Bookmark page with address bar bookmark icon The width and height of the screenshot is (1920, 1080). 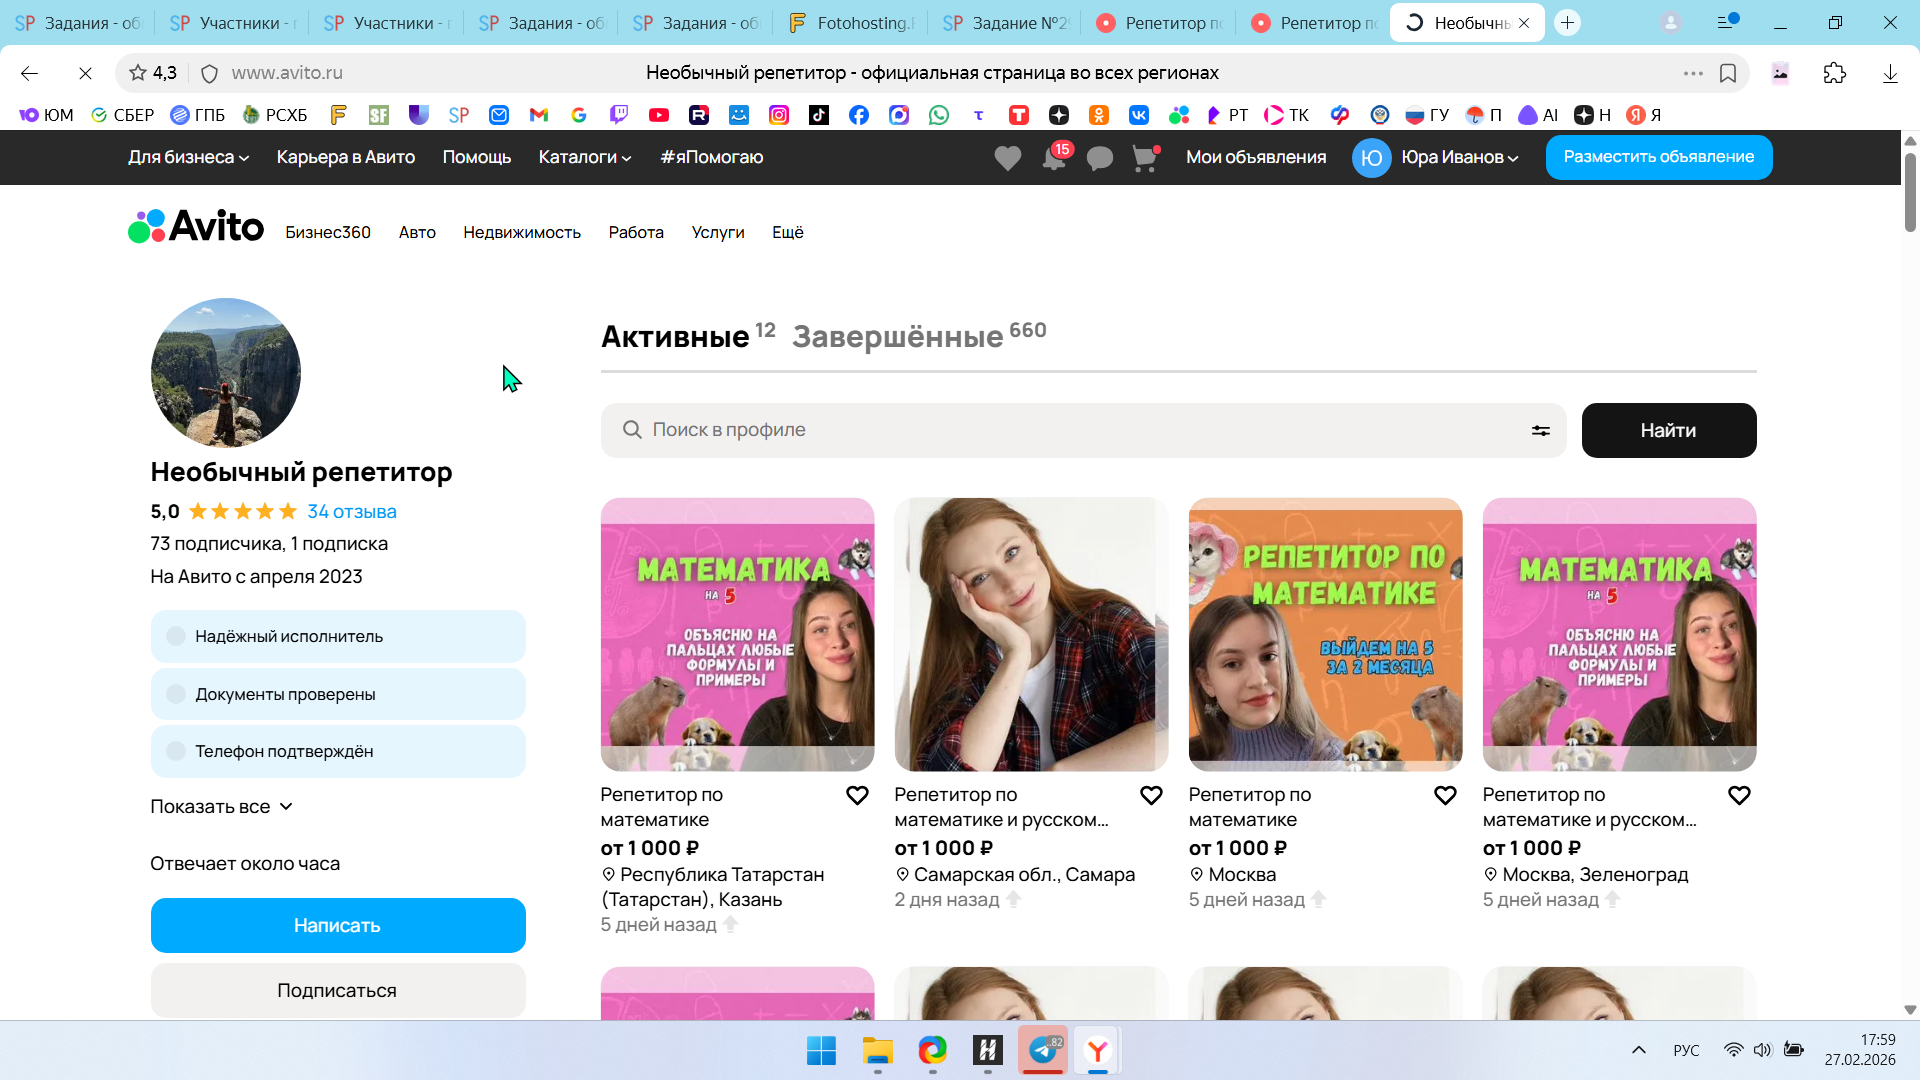tap(1728, 73)
